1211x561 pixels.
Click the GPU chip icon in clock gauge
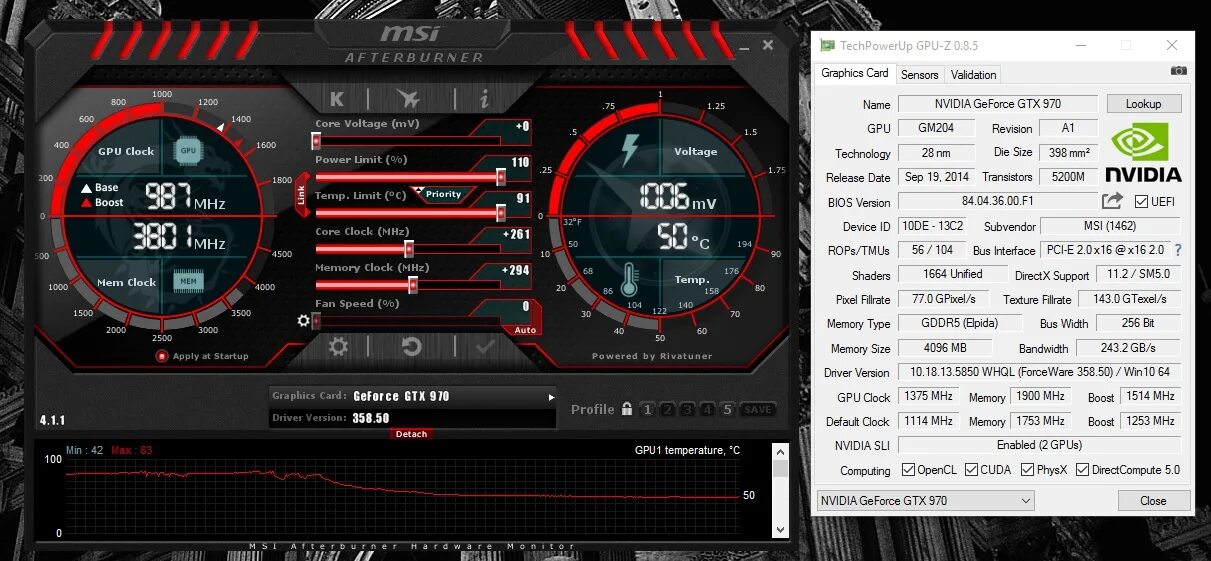click(x=187, y=151)
